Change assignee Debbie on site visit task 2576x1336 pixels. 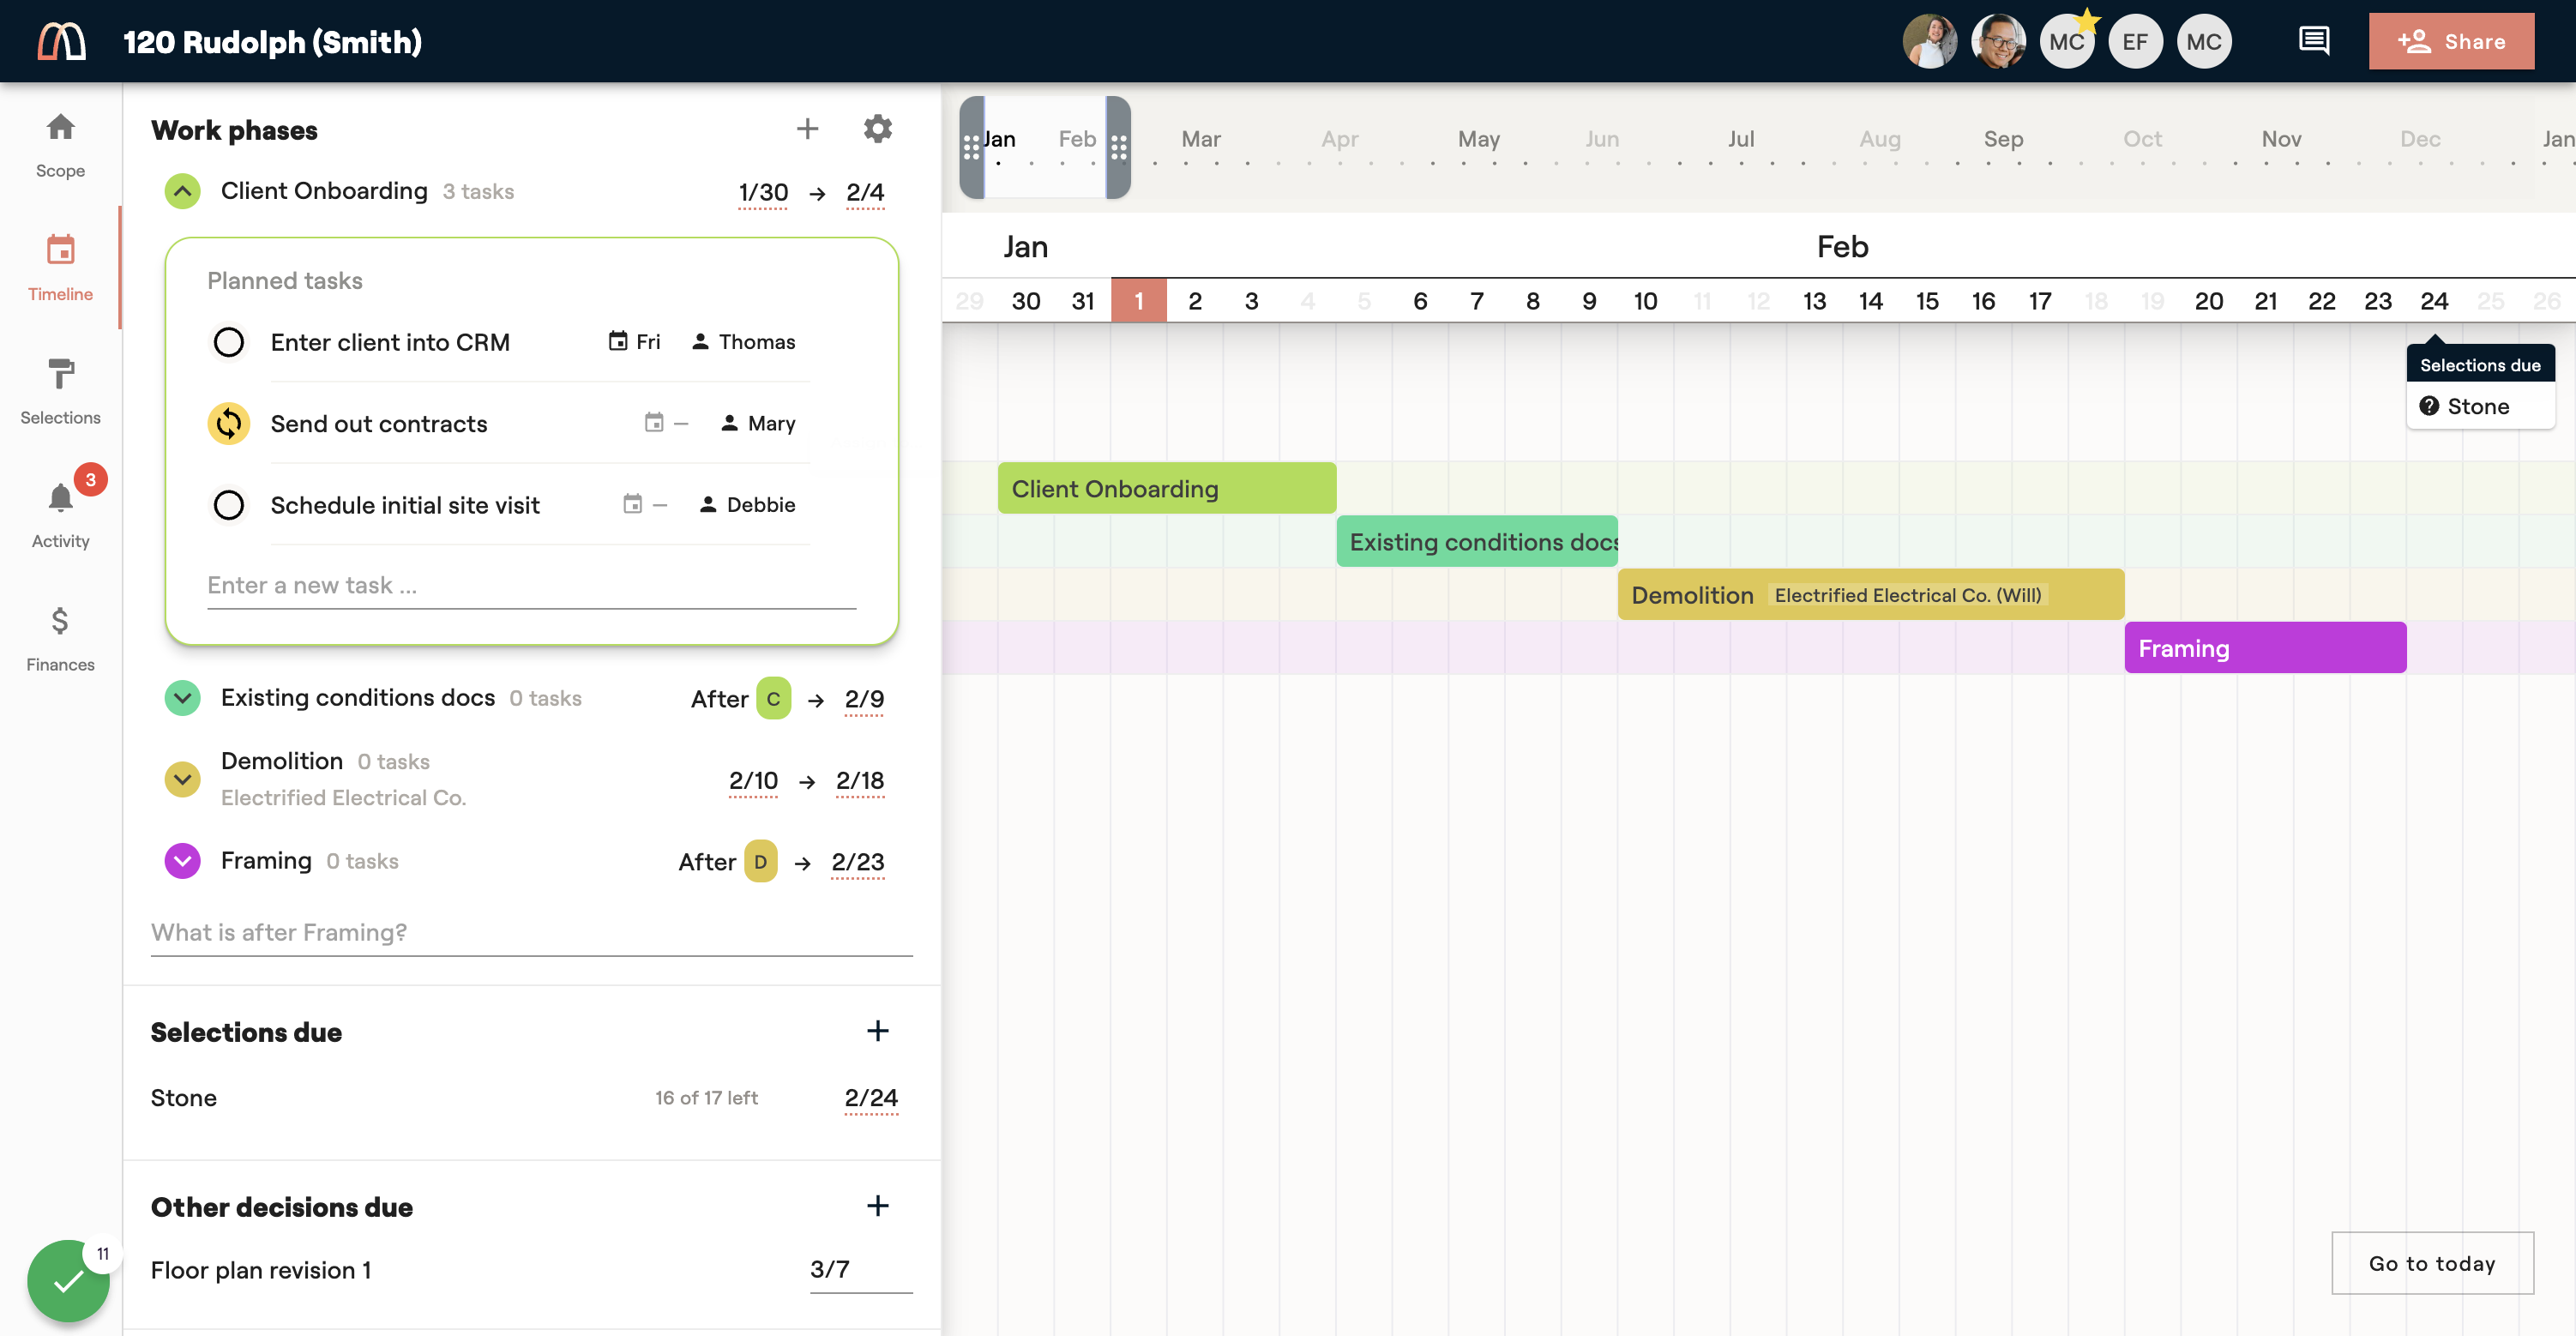click(747, 504)
